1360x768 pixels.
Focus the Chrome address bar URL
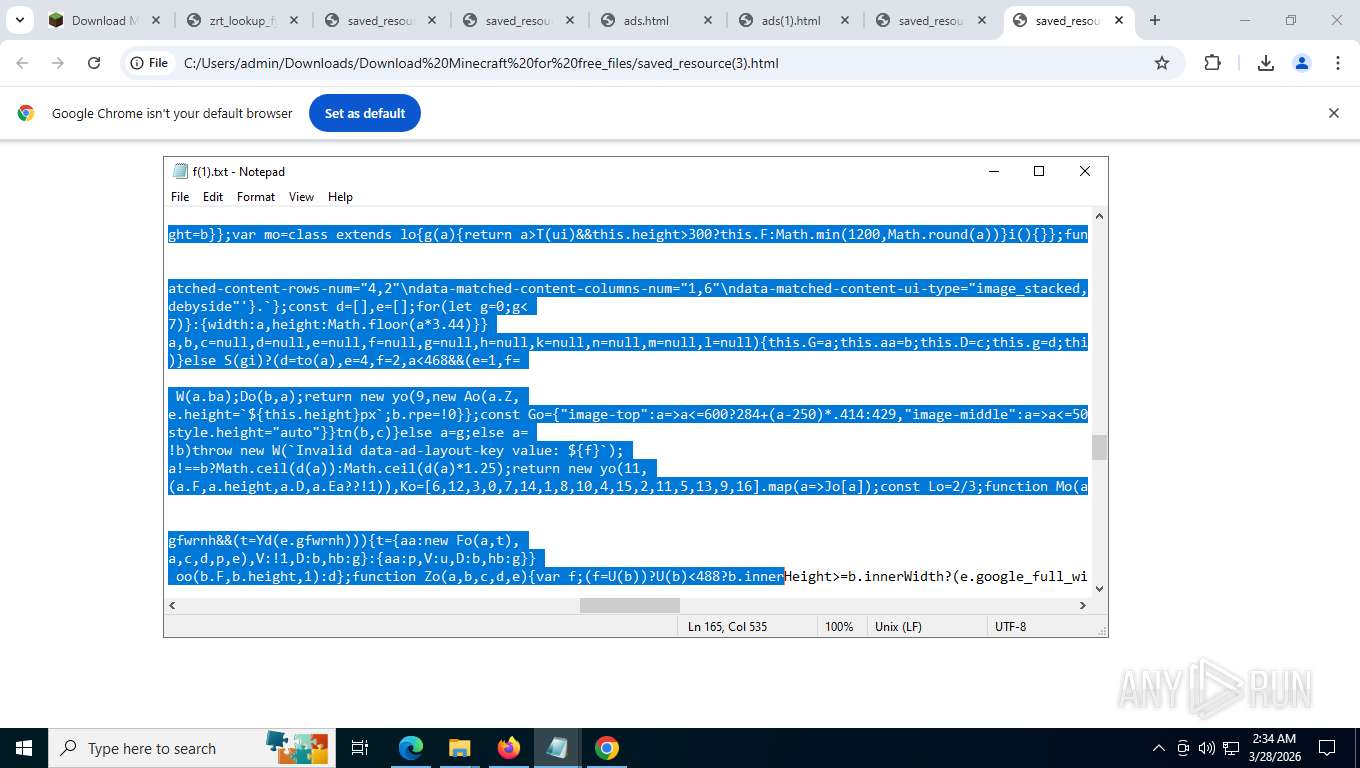(x=481, y=63)
